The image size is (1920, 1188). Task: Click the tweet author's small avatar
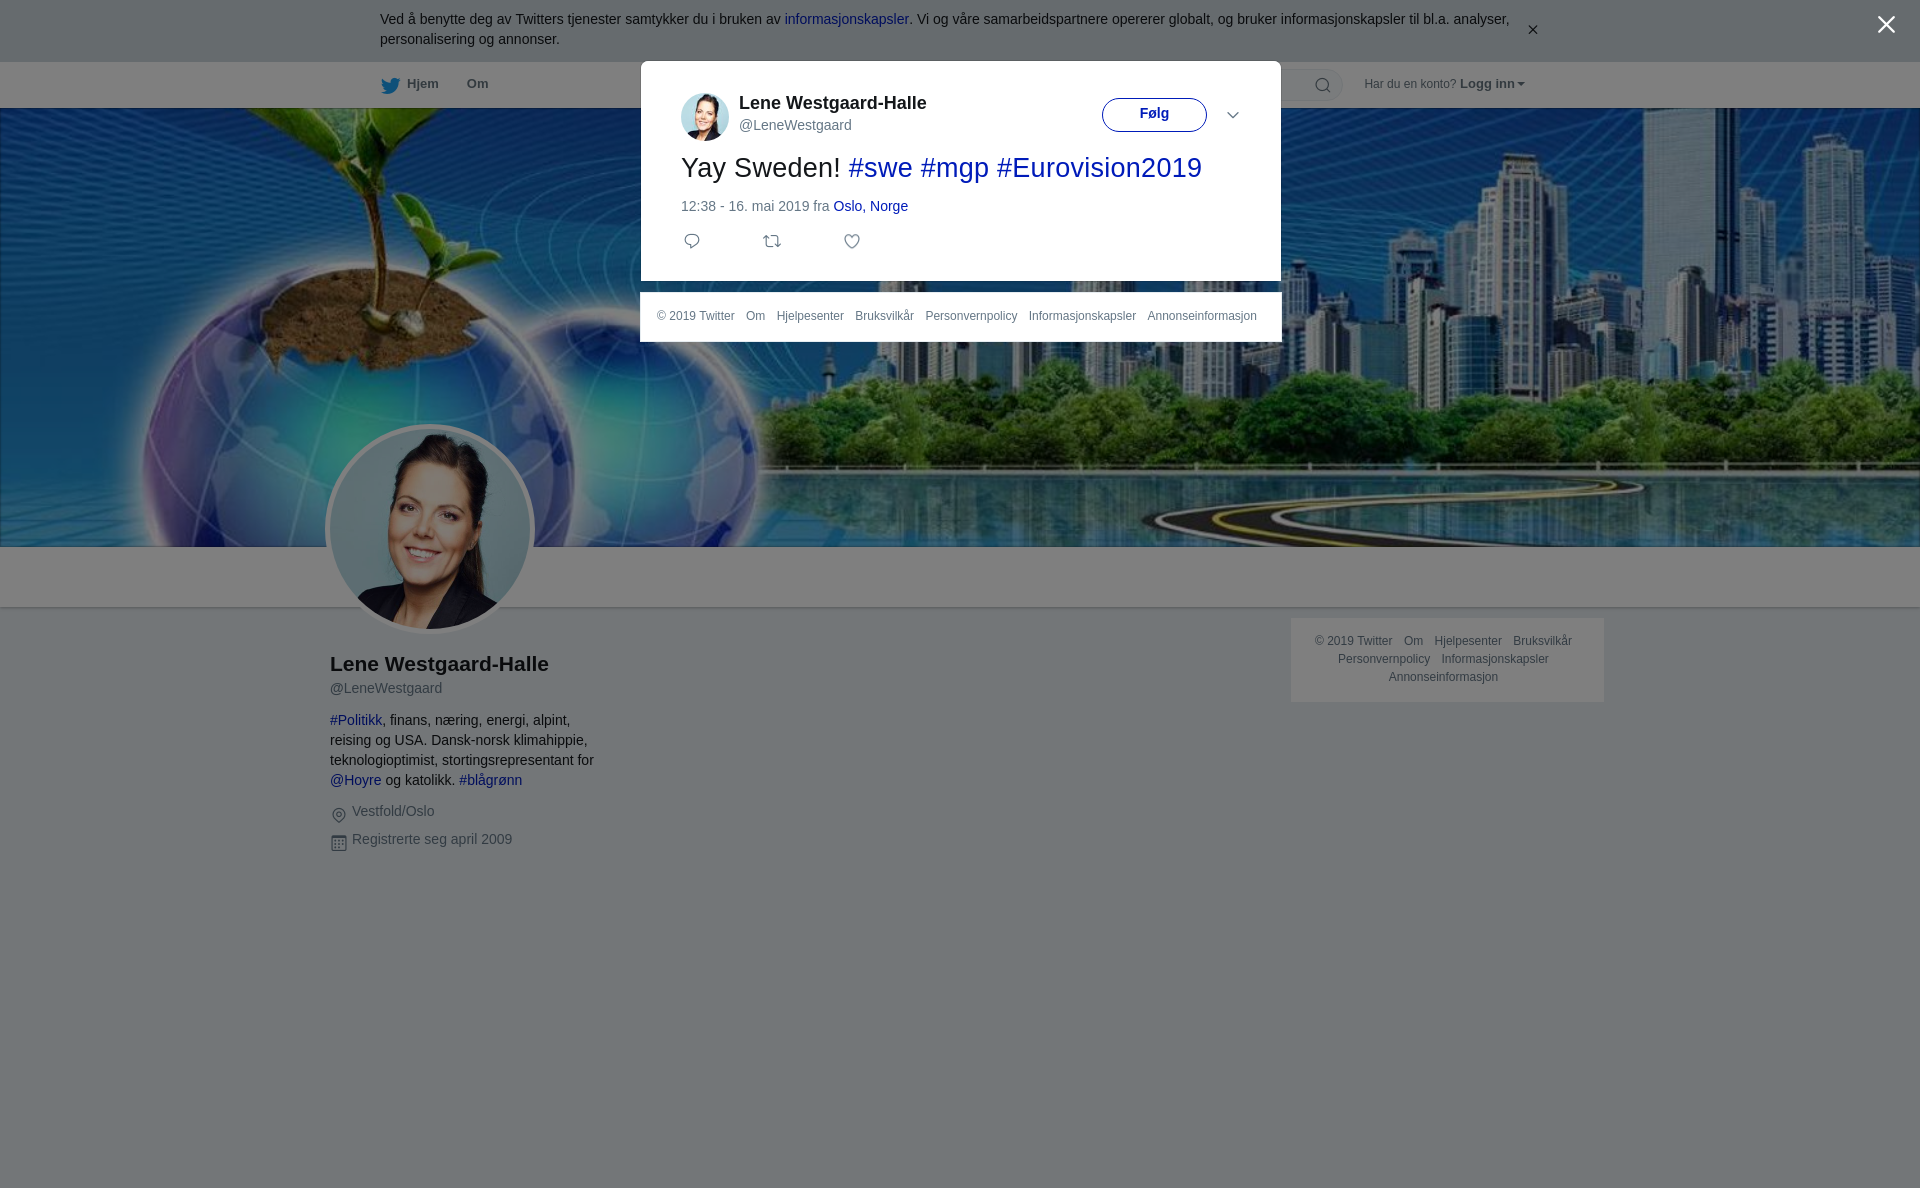click(x=705, y=116)
